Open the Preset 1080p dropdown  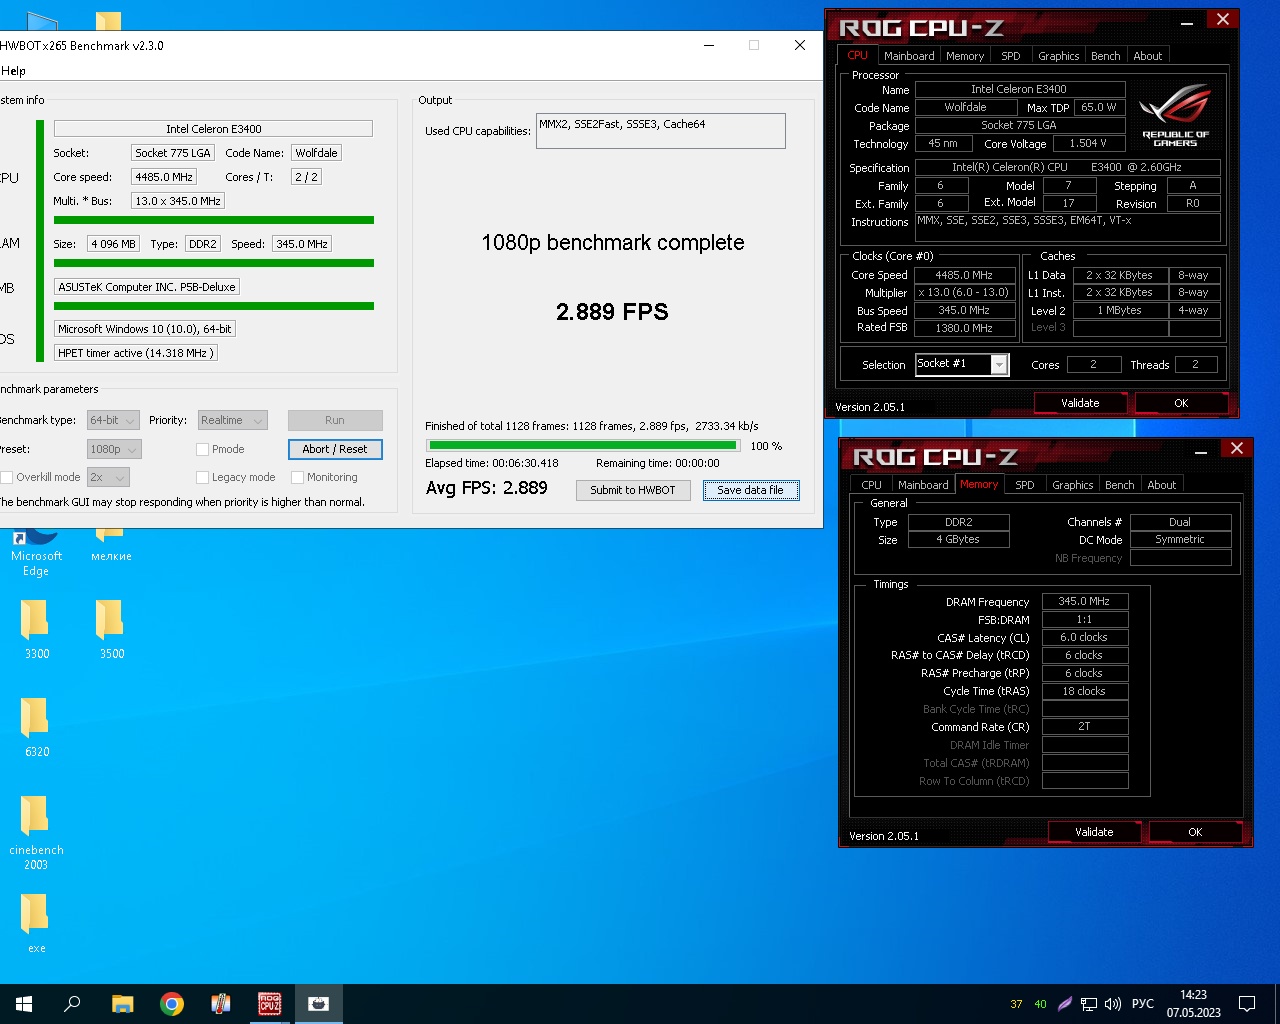point(113,450)
